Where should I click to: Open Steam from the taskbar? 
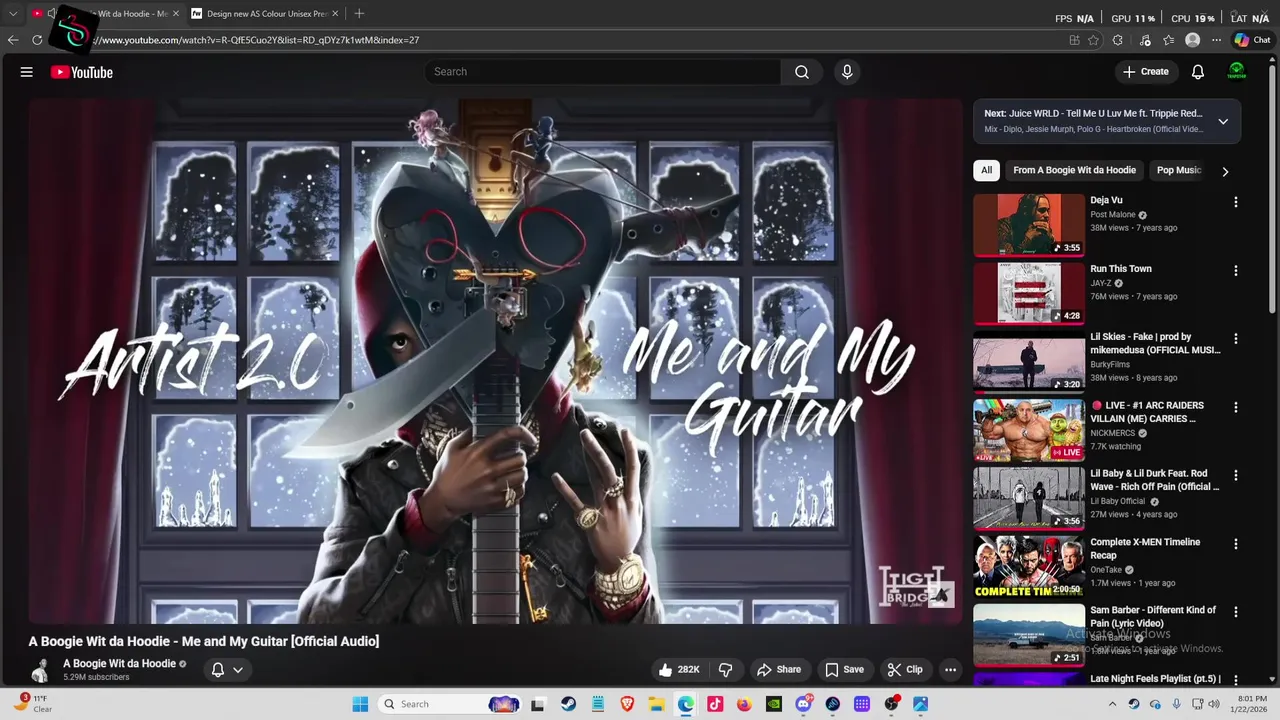(x=568, y=704)
